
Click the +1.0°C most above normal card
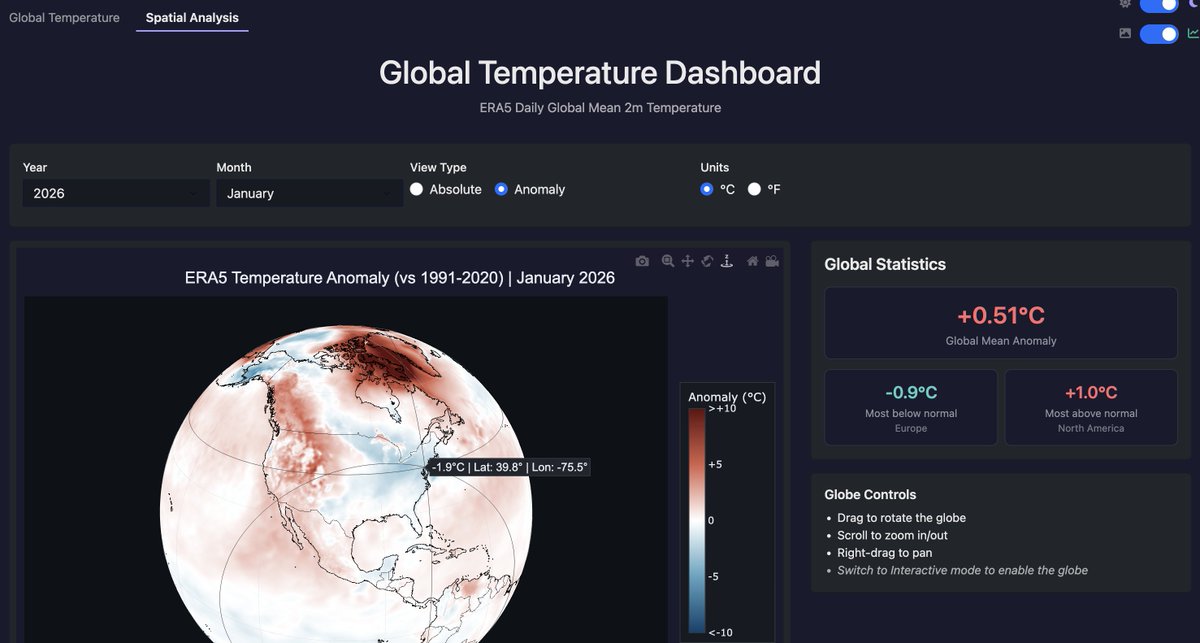(x=1091, y=407)
